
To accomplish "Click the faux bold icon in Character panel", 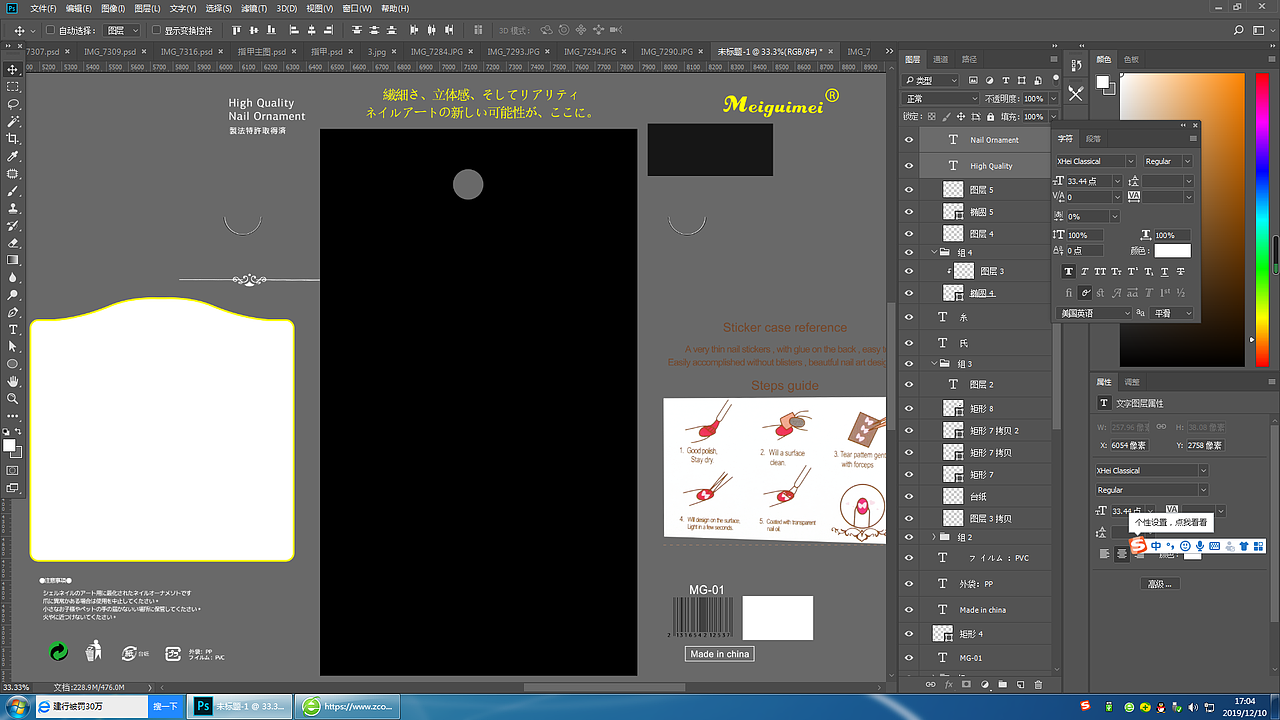I will click(x=1068, y=271).
